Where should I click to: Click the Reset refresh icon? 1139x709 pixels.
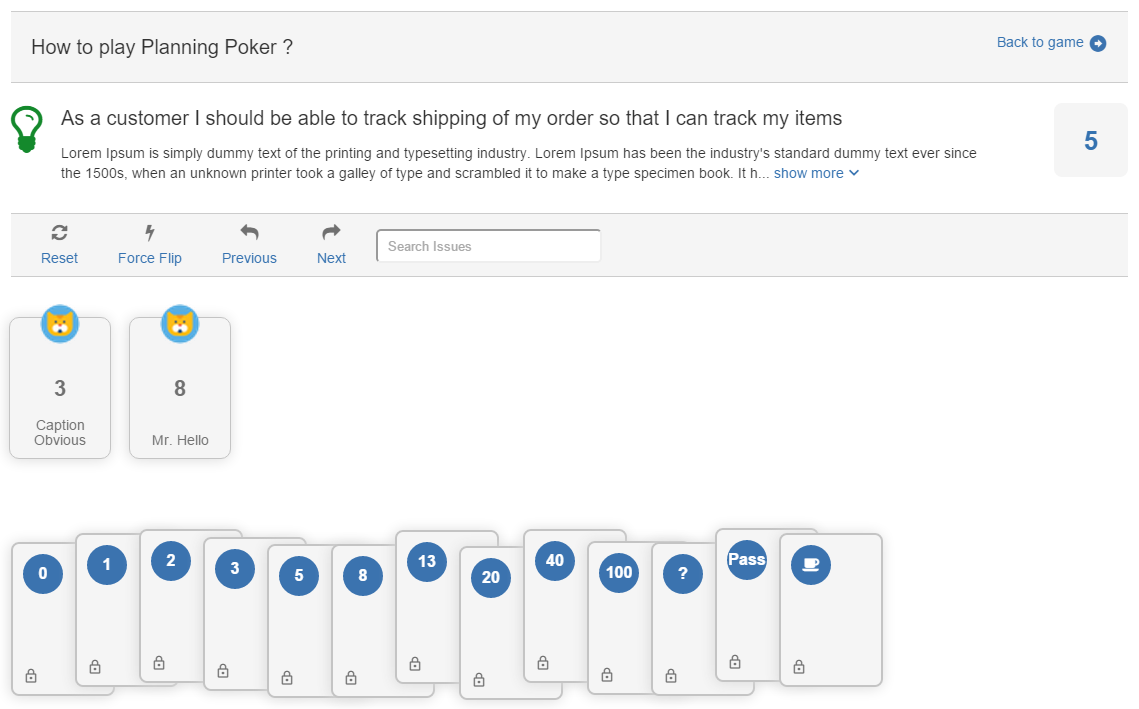pos(59,233)
